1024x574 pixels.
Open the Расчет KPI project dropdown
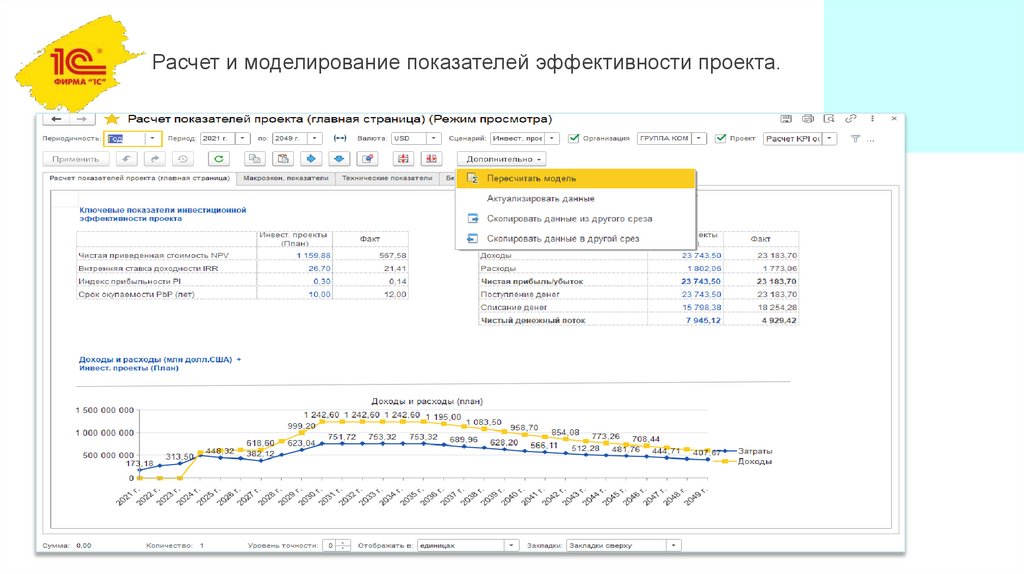click(x=829, y=138)
